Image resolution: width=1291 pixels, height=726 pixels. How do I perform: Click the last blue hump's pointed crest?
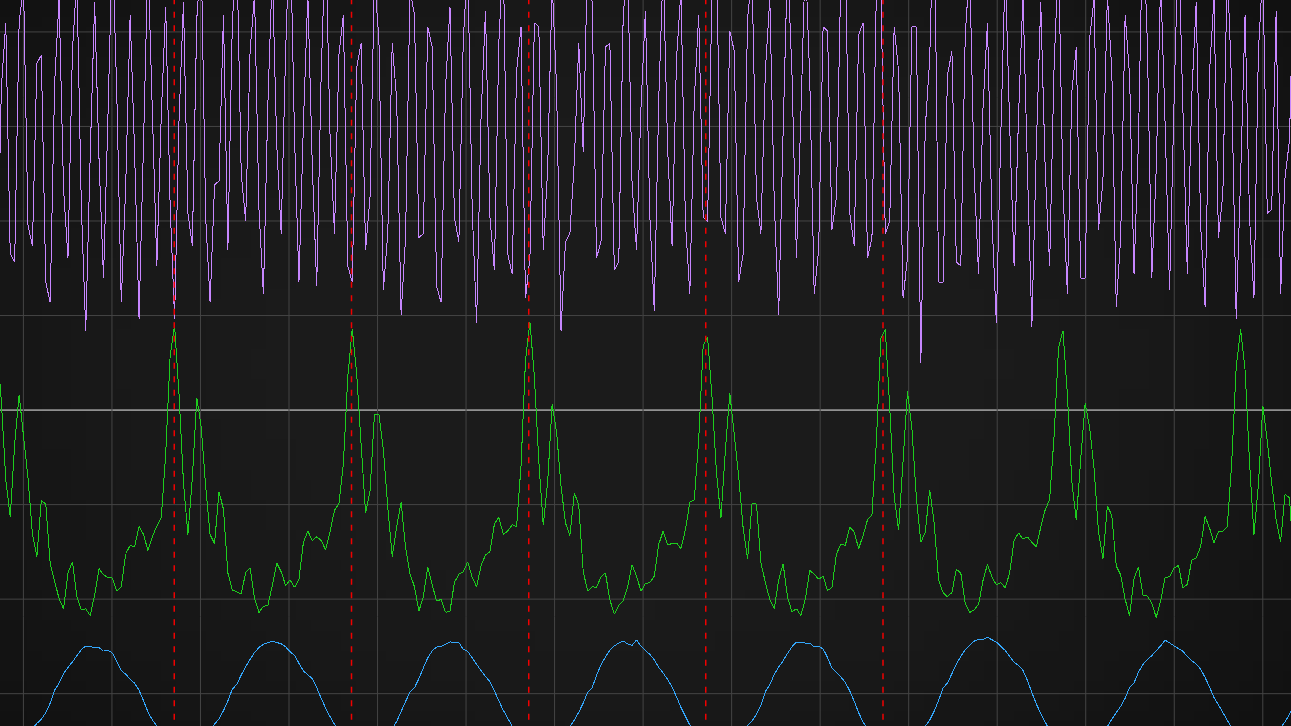coord(1165,640)
